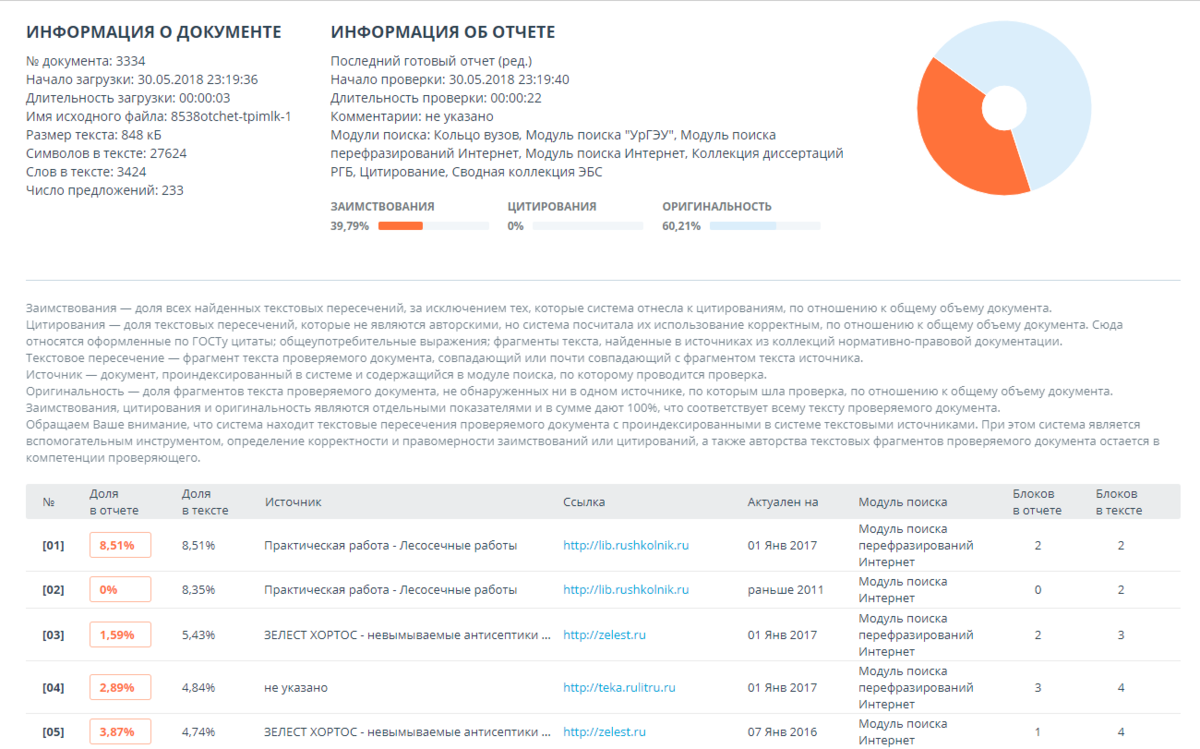The width and height of the screenshot is (1200, 749).
Task: Click the 'Длительность проверки: 00:00:22' line
Action: pos(436,98)
